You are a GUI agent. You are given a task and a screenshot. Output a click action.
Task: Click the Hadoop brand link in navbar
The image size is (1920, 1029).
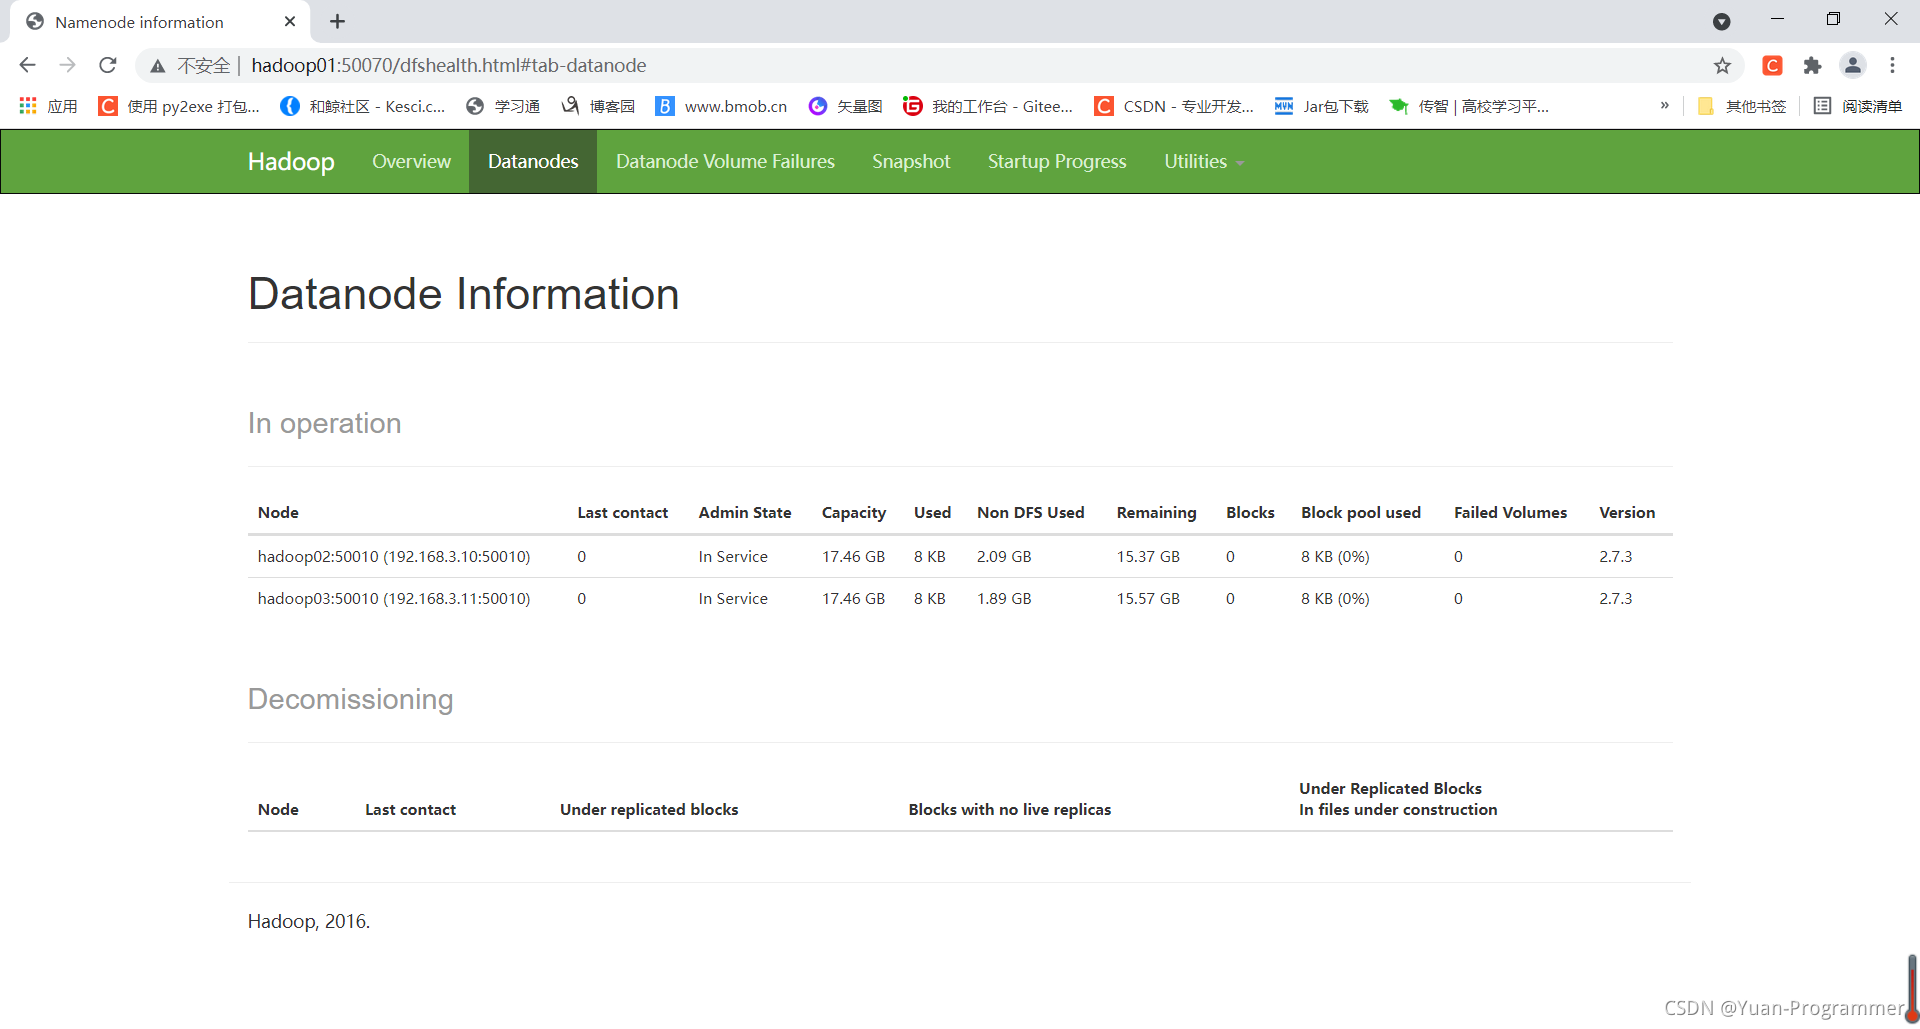291,161
